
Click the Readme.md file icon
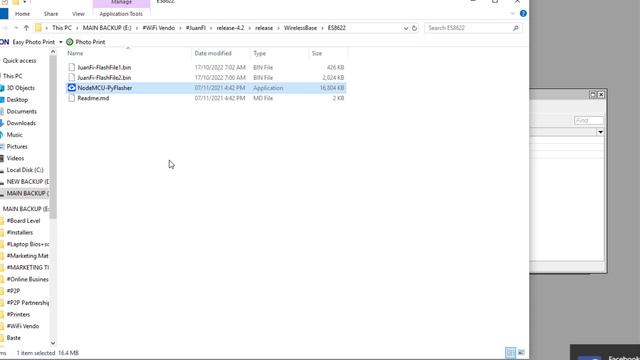coord(72,98)
